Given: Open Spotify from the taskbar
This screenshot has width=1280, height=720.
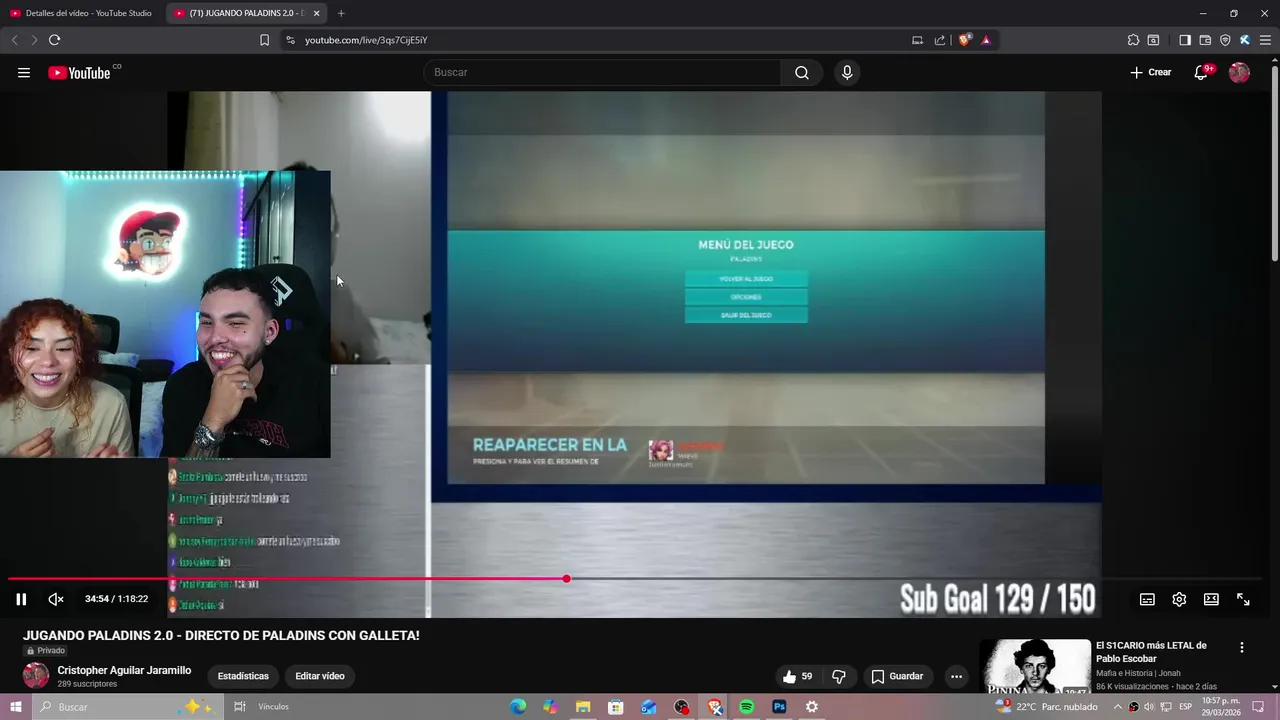Looking at the screenshot, I should point(747,707).
